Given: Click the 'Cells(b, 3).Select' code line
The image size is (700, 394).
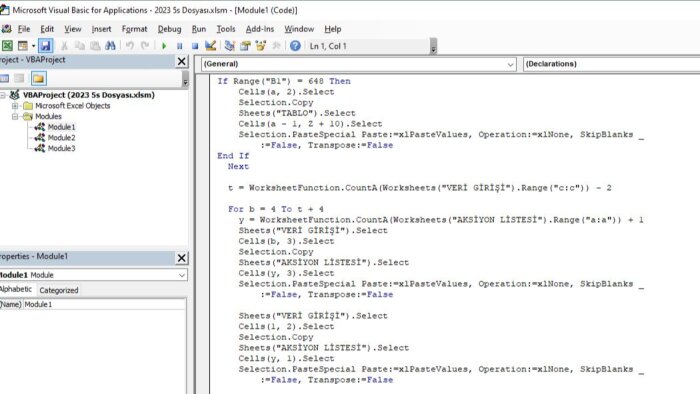Looking at the screenshot, I should 286,241.
